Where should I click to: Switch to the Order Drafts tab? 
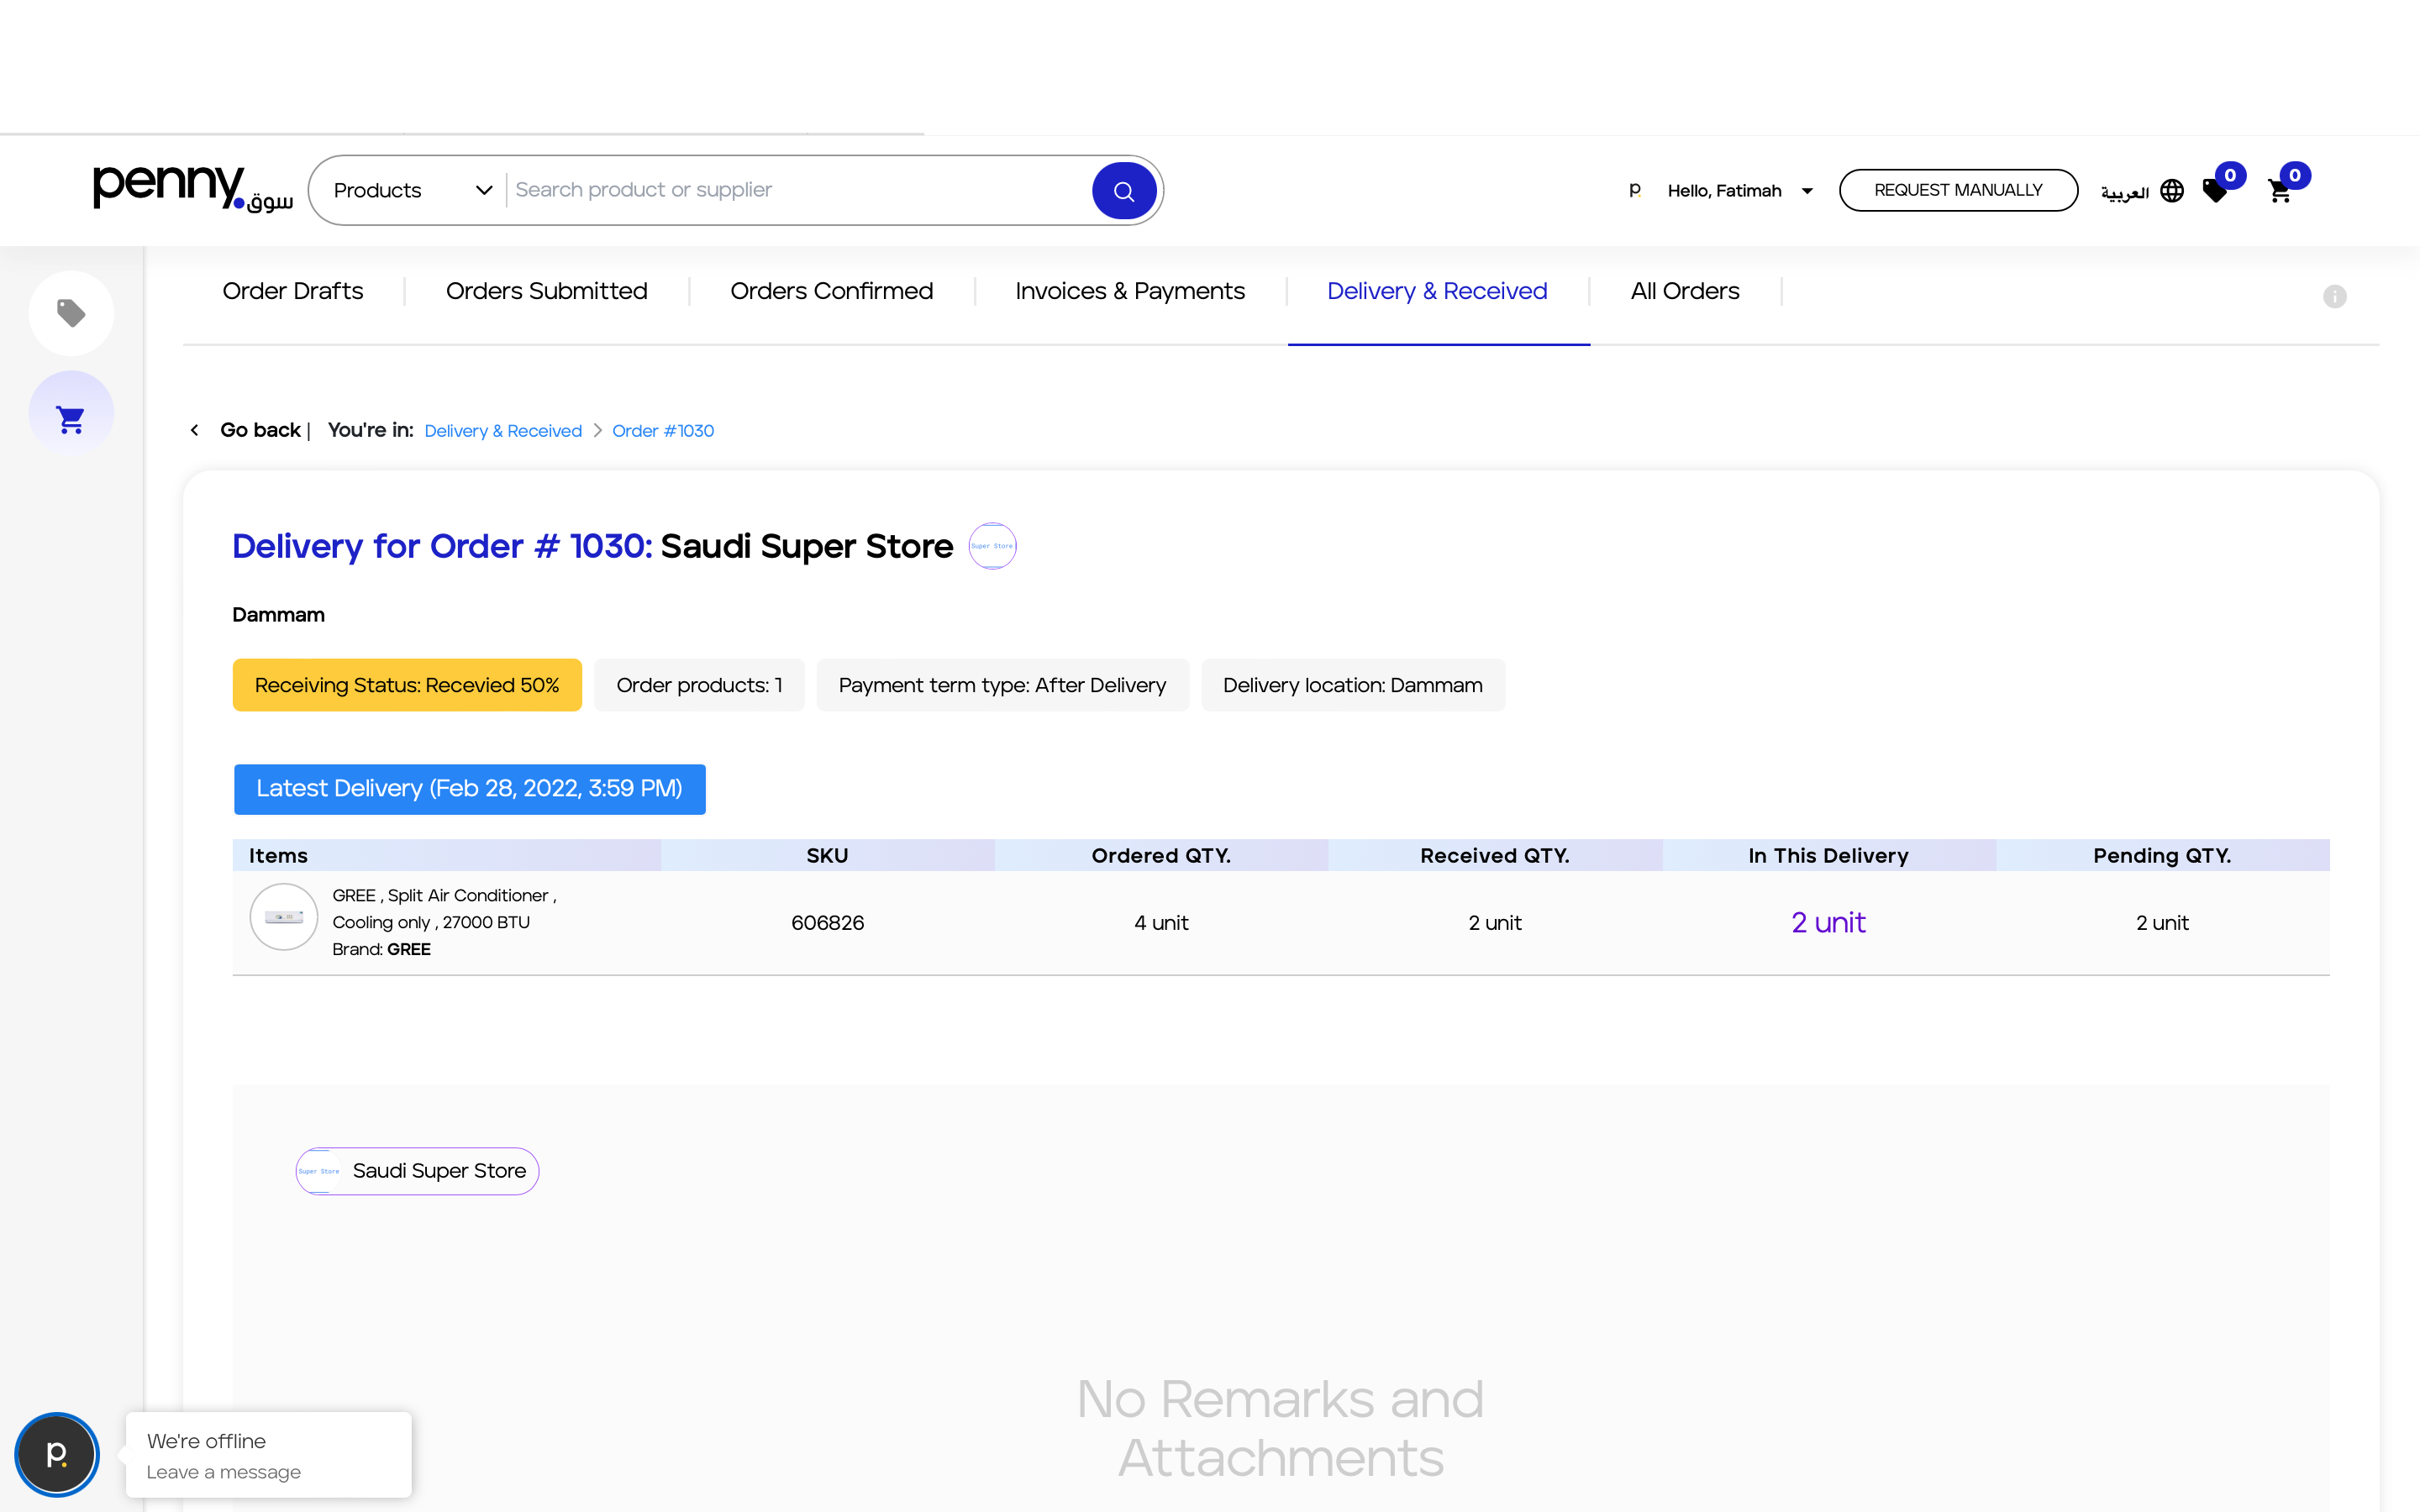(x=293, y=291)
